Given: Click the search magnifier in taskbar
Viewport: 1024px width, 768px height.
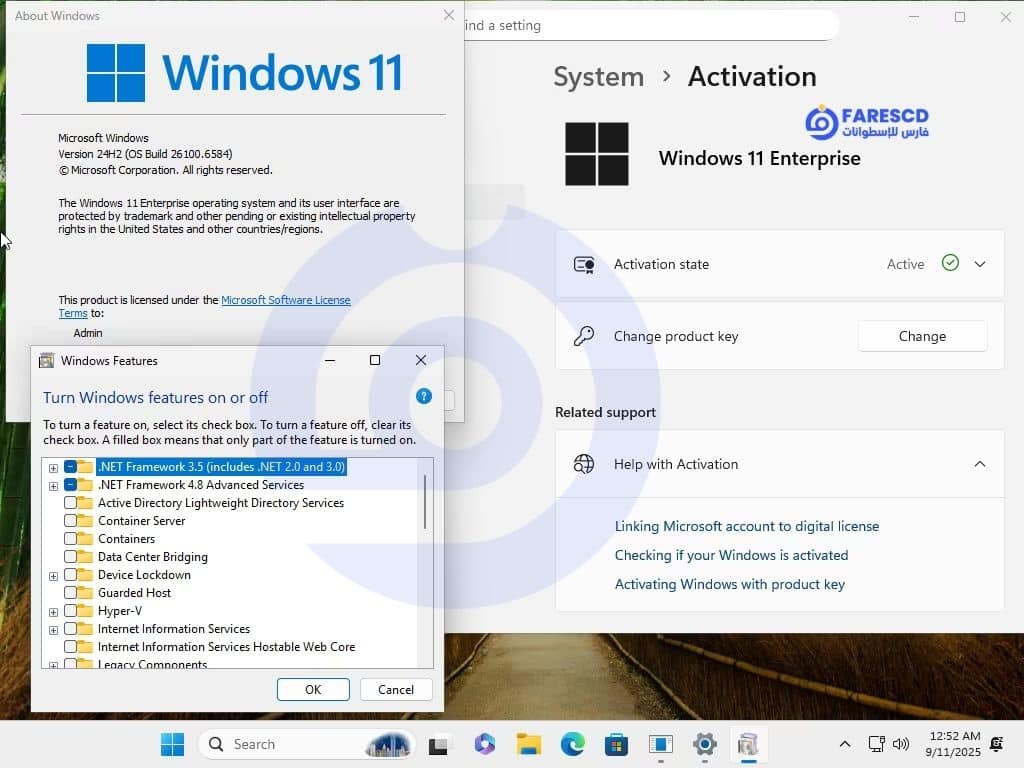Looking at the screenshot, I should (x=216, y=744).
